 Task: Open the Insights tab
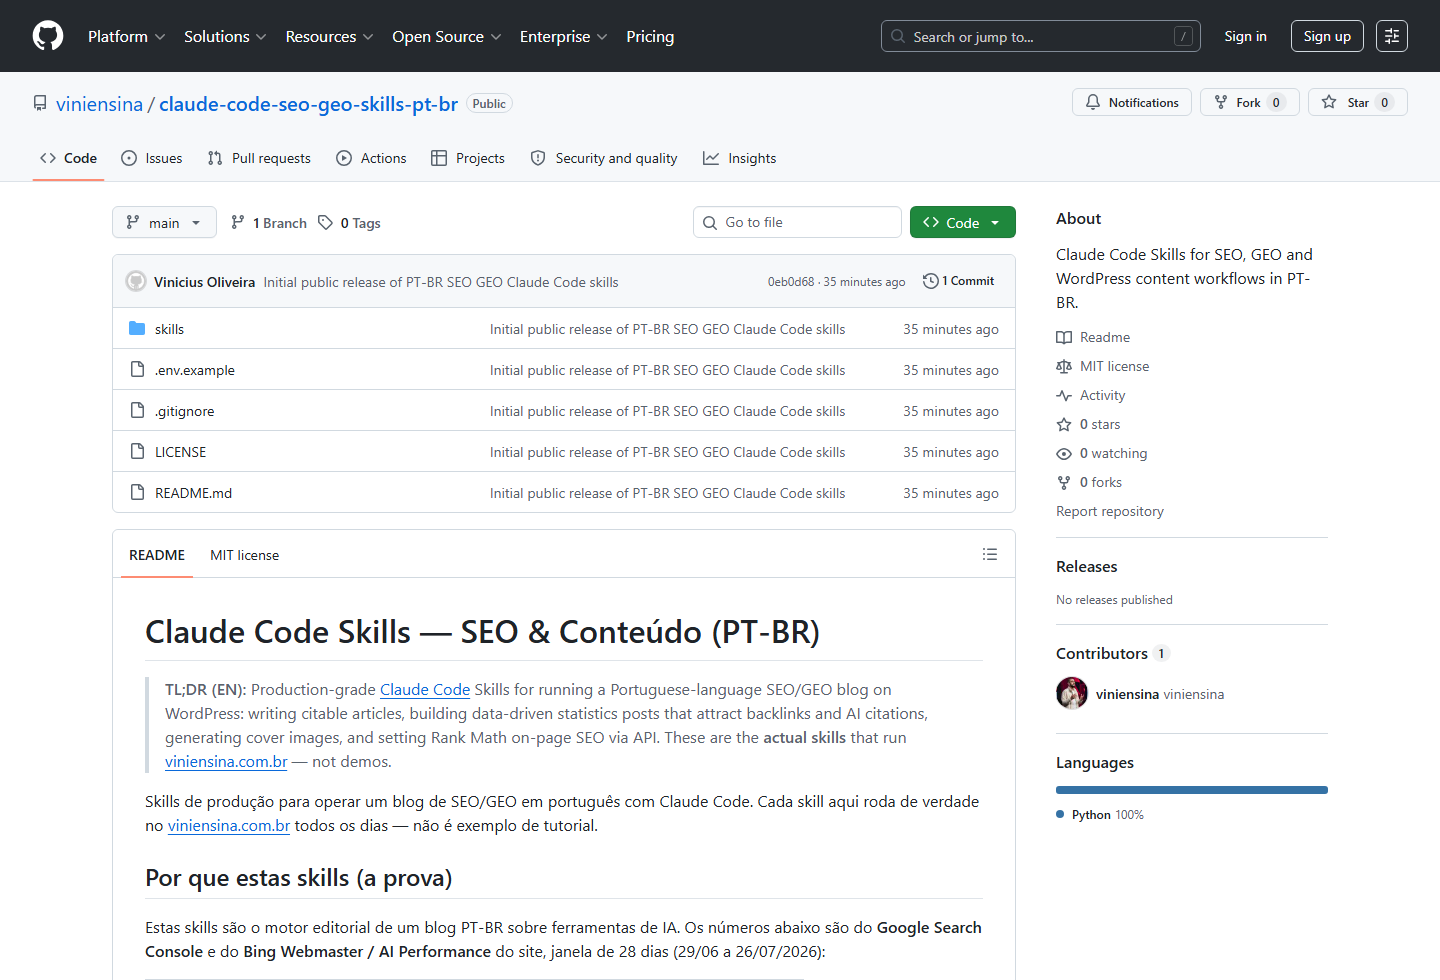click(740, 158)
